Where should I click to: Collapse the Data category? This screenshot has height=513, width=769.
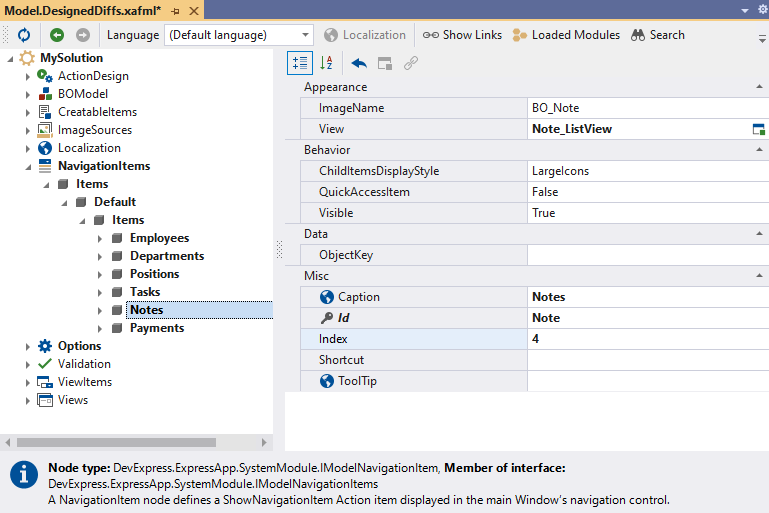coord(759,234)
